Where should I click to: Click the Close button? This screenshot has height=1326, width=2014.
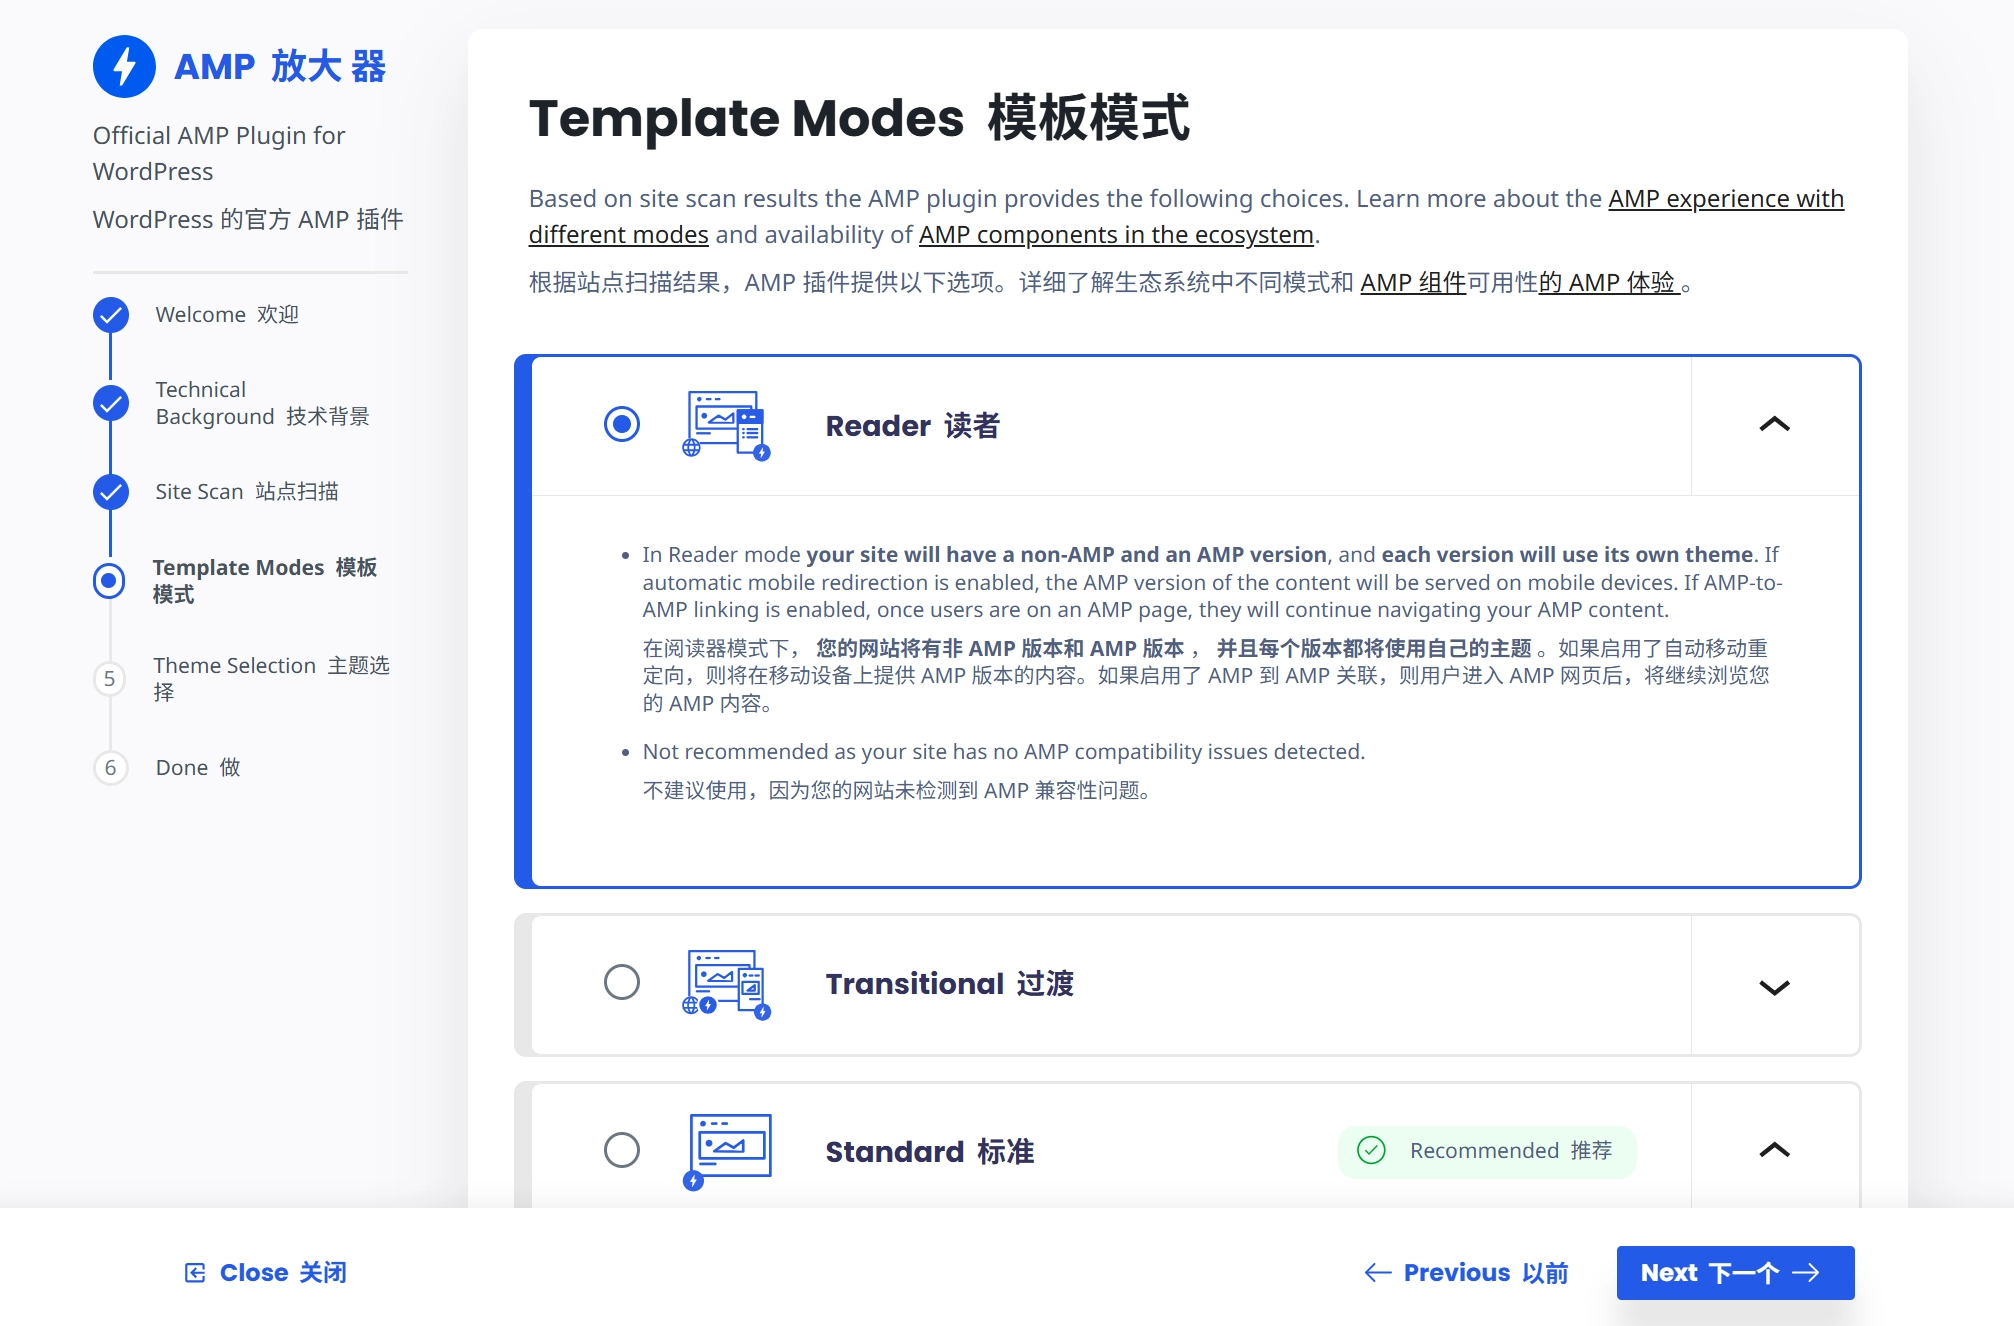click(x=266, y=1273)
